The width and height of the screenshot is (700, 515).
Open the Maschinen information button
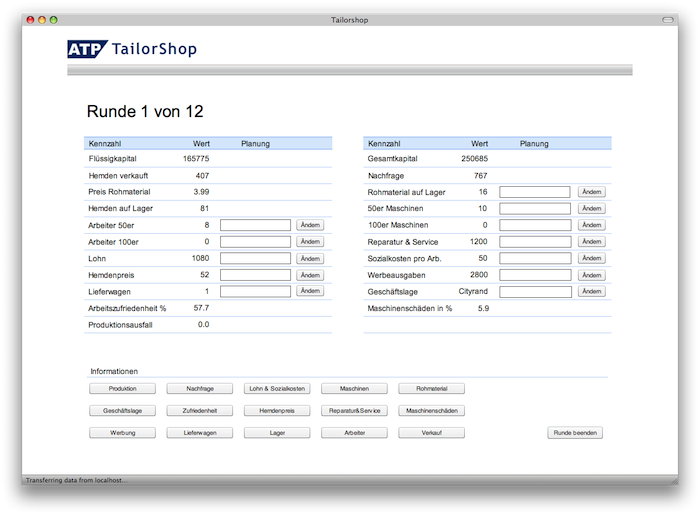(354, 389)
